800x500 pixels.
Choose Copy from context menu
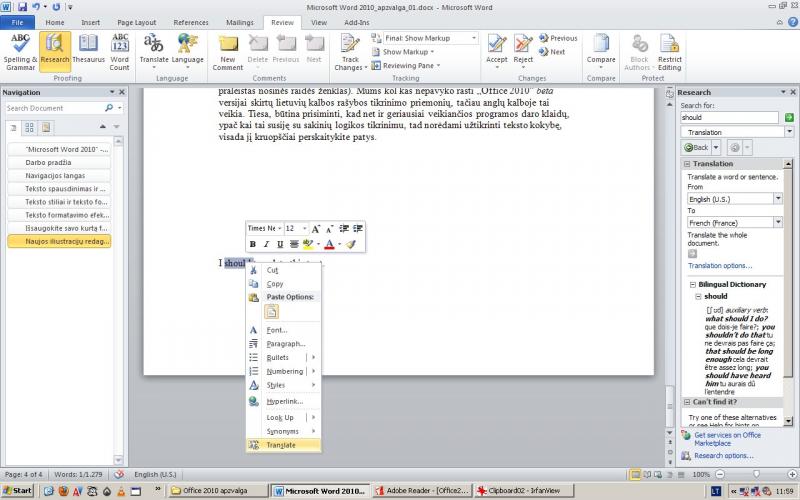[x=283, y=284]
